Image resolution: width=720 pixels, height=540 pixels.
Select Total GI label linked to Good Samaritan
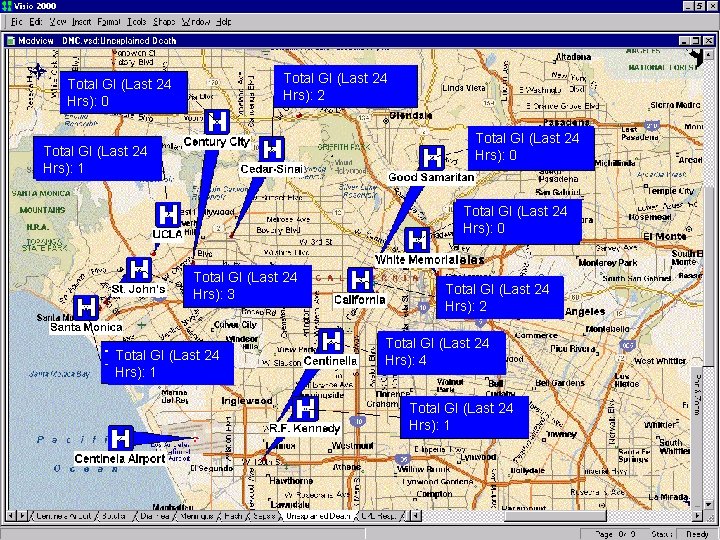coord(531,147)
